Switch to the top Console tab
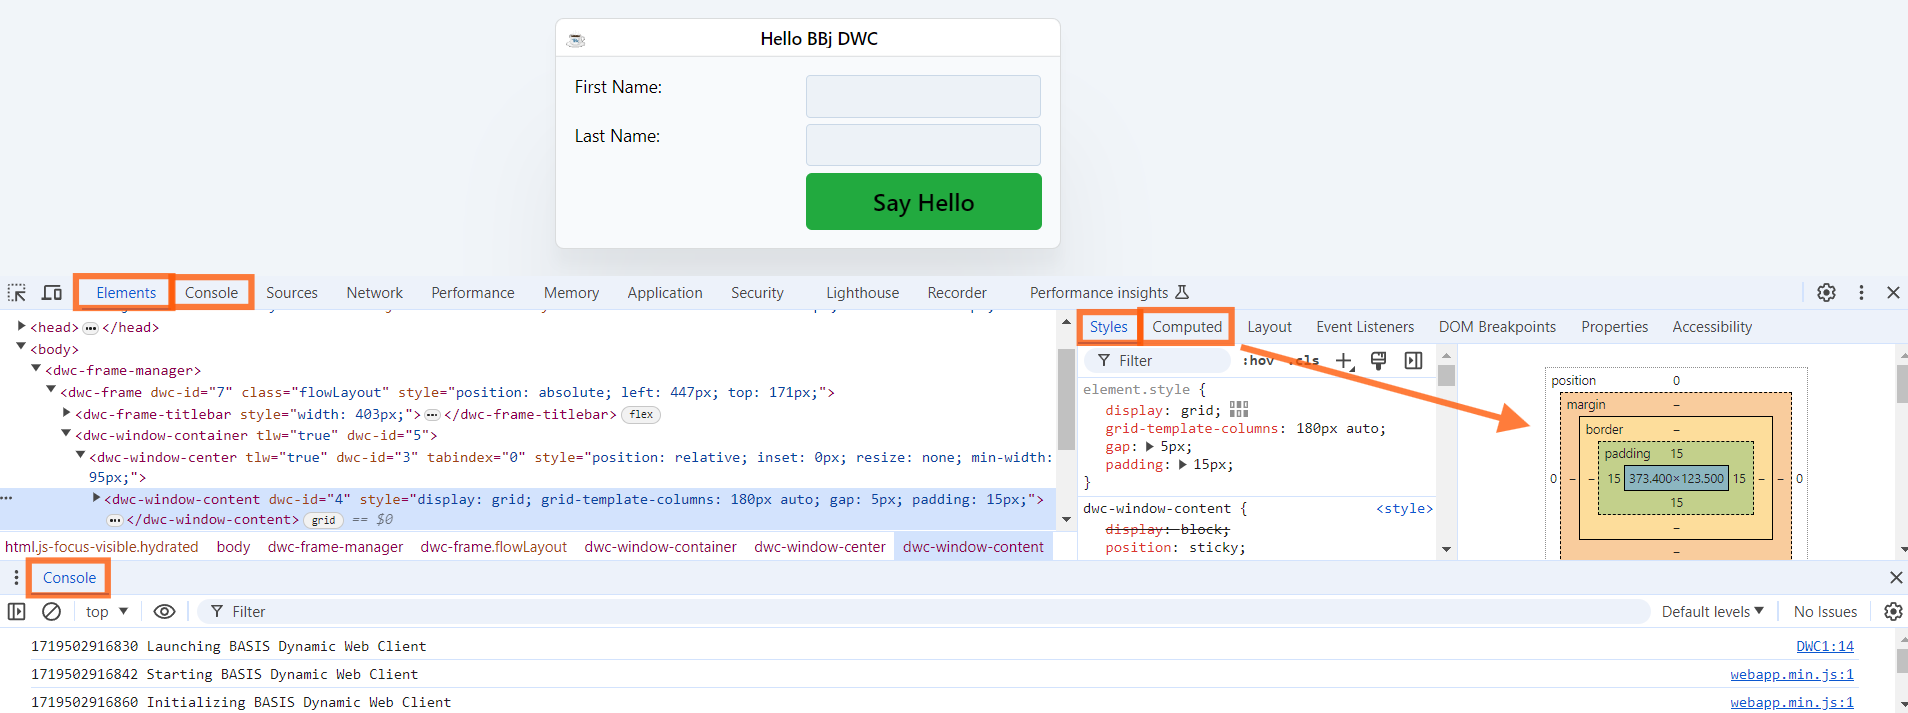 pyautogui.click(x=211, y=292)
